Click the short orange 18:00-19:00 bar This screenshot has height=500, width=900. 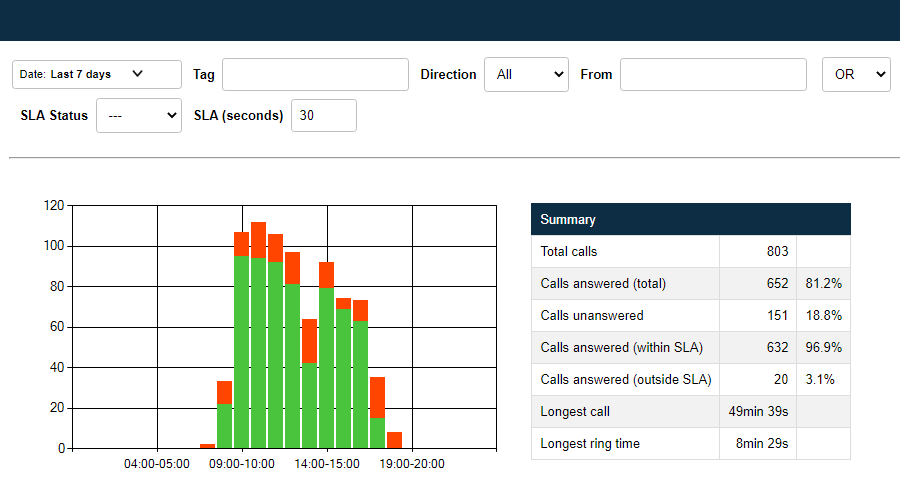[394, 440]
